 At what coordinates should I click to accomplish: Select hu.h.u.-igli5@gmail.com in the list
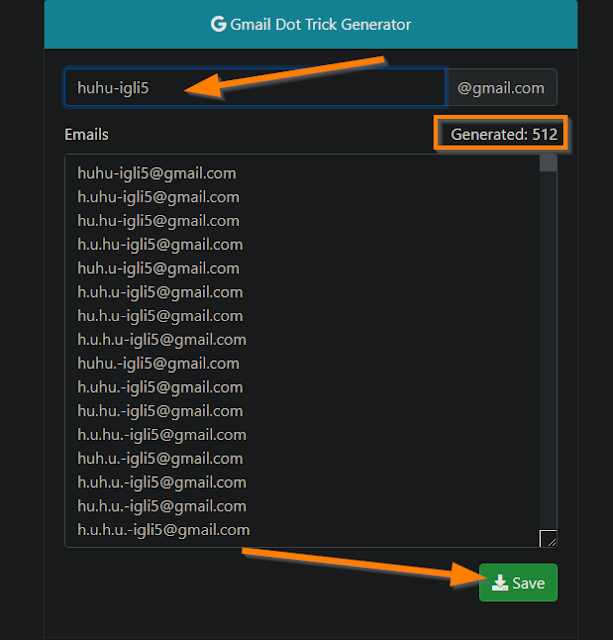(162, 506)
